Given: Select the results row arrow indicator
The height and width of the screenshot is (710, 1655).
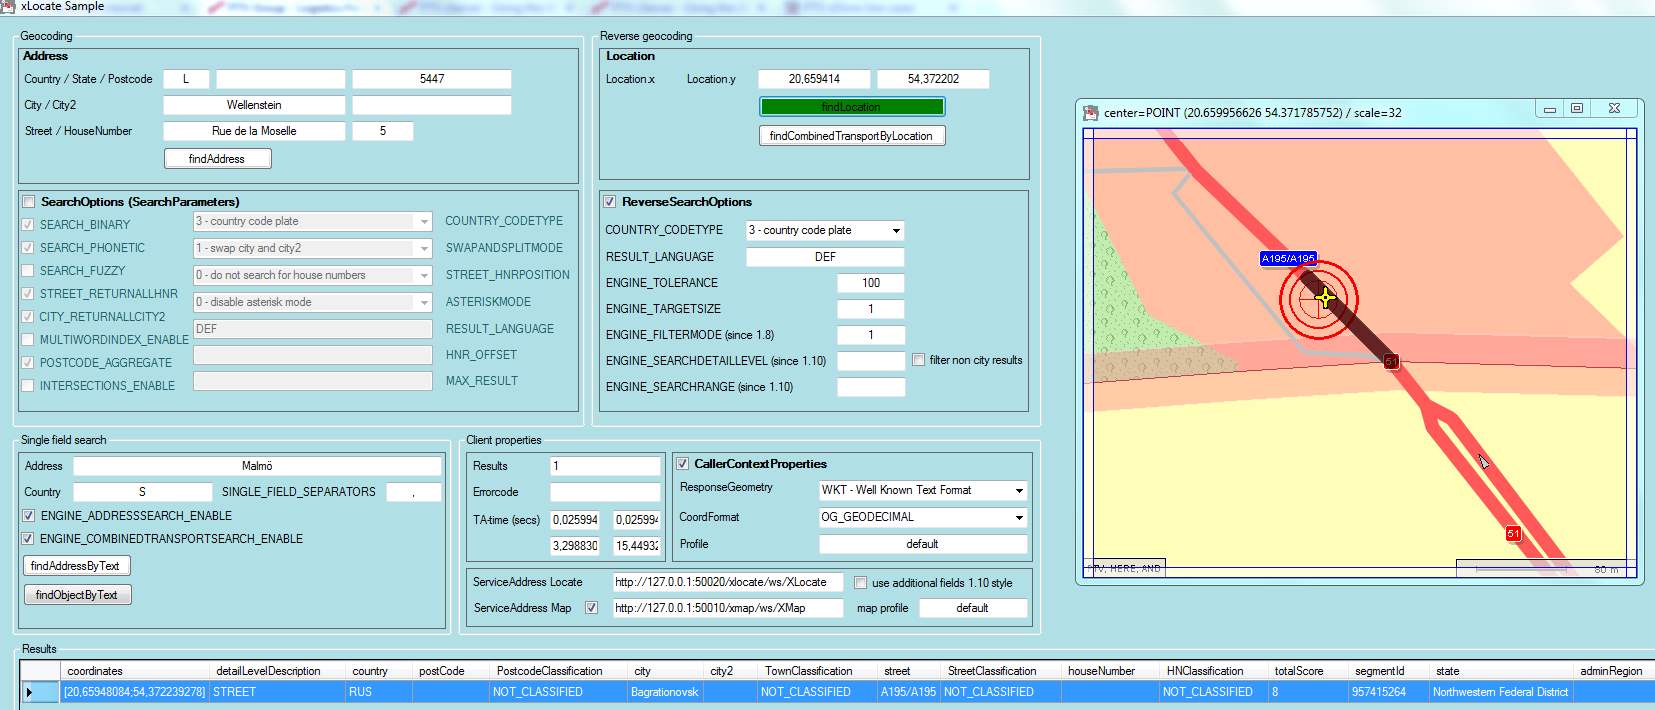Looking at the screenshot, I should [x=29, y=692].
